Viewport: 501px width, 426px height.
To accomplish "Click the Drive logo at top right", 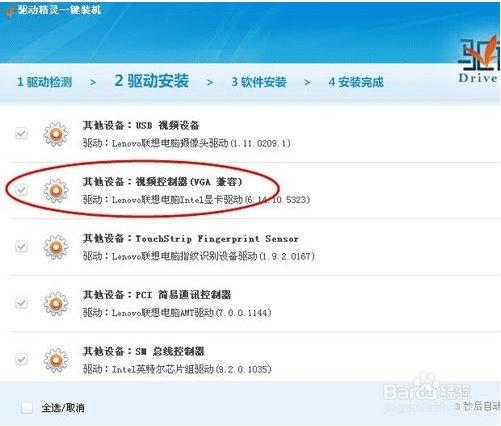I will click(479, 61).
